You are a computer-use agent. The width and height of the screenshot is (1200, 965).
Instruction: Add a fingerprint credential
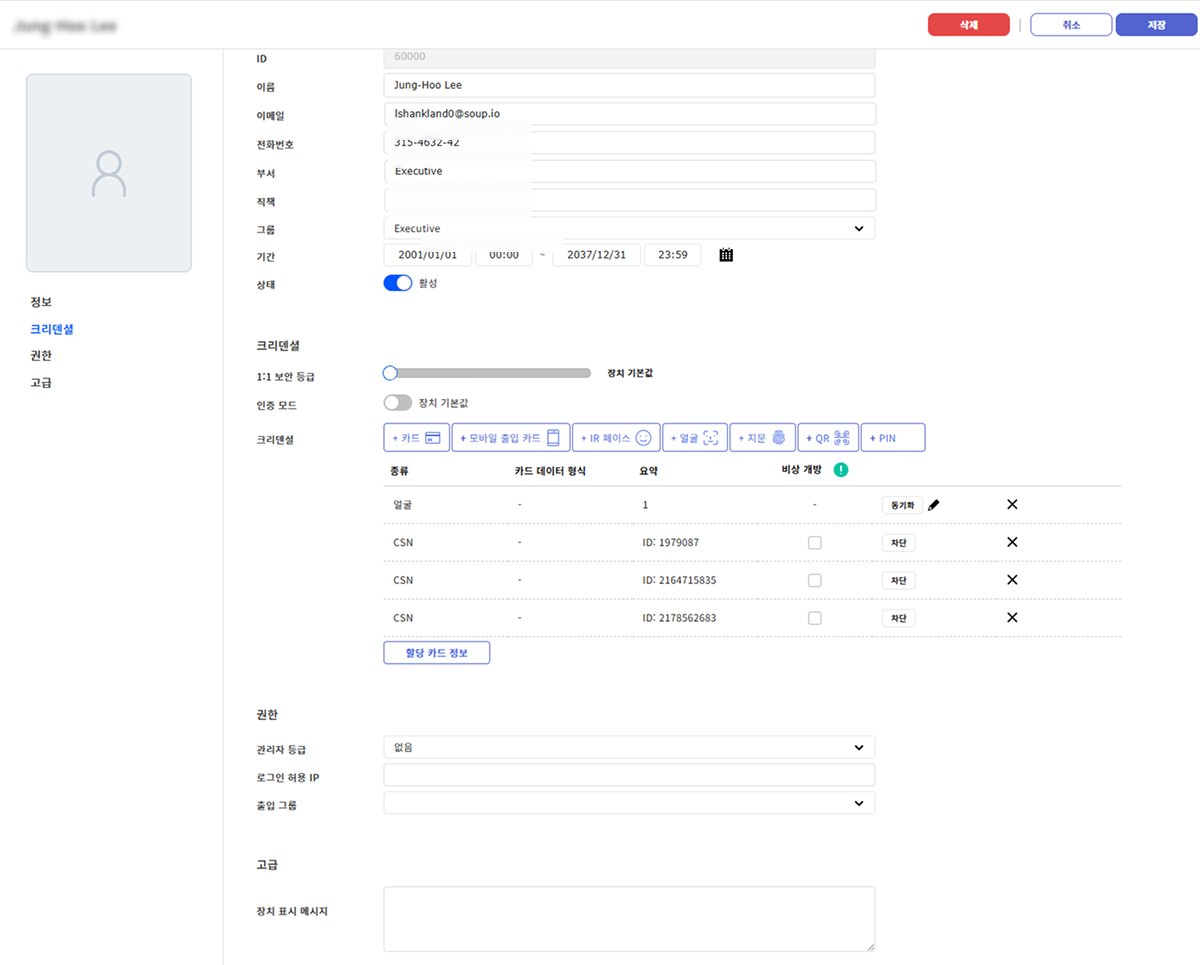point(762,438)
